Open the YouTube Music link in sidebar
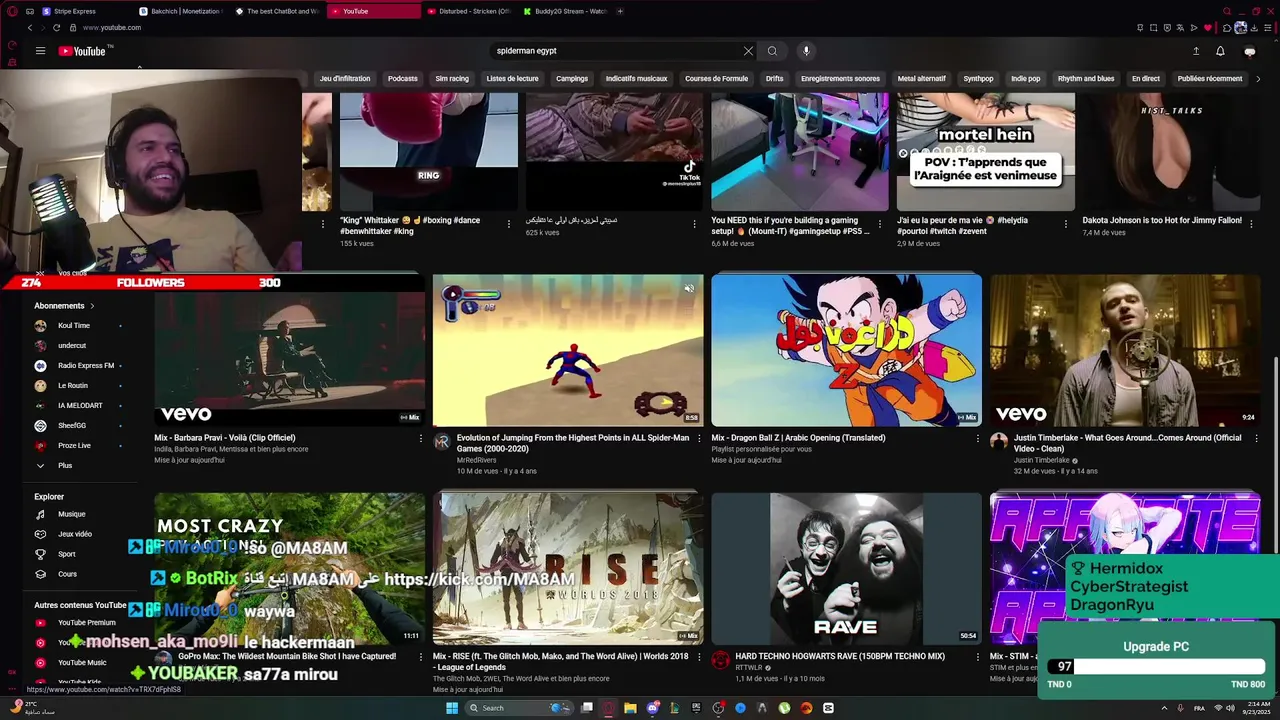Screen dimensions: 1280x720 (x=82, y=662)
